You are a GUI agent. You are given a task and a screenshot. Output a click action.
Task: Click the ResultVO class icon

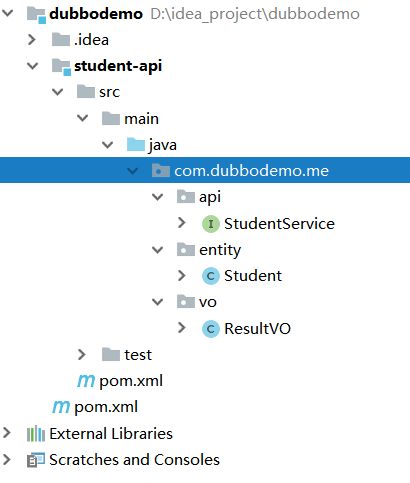[x=211, y=329]
